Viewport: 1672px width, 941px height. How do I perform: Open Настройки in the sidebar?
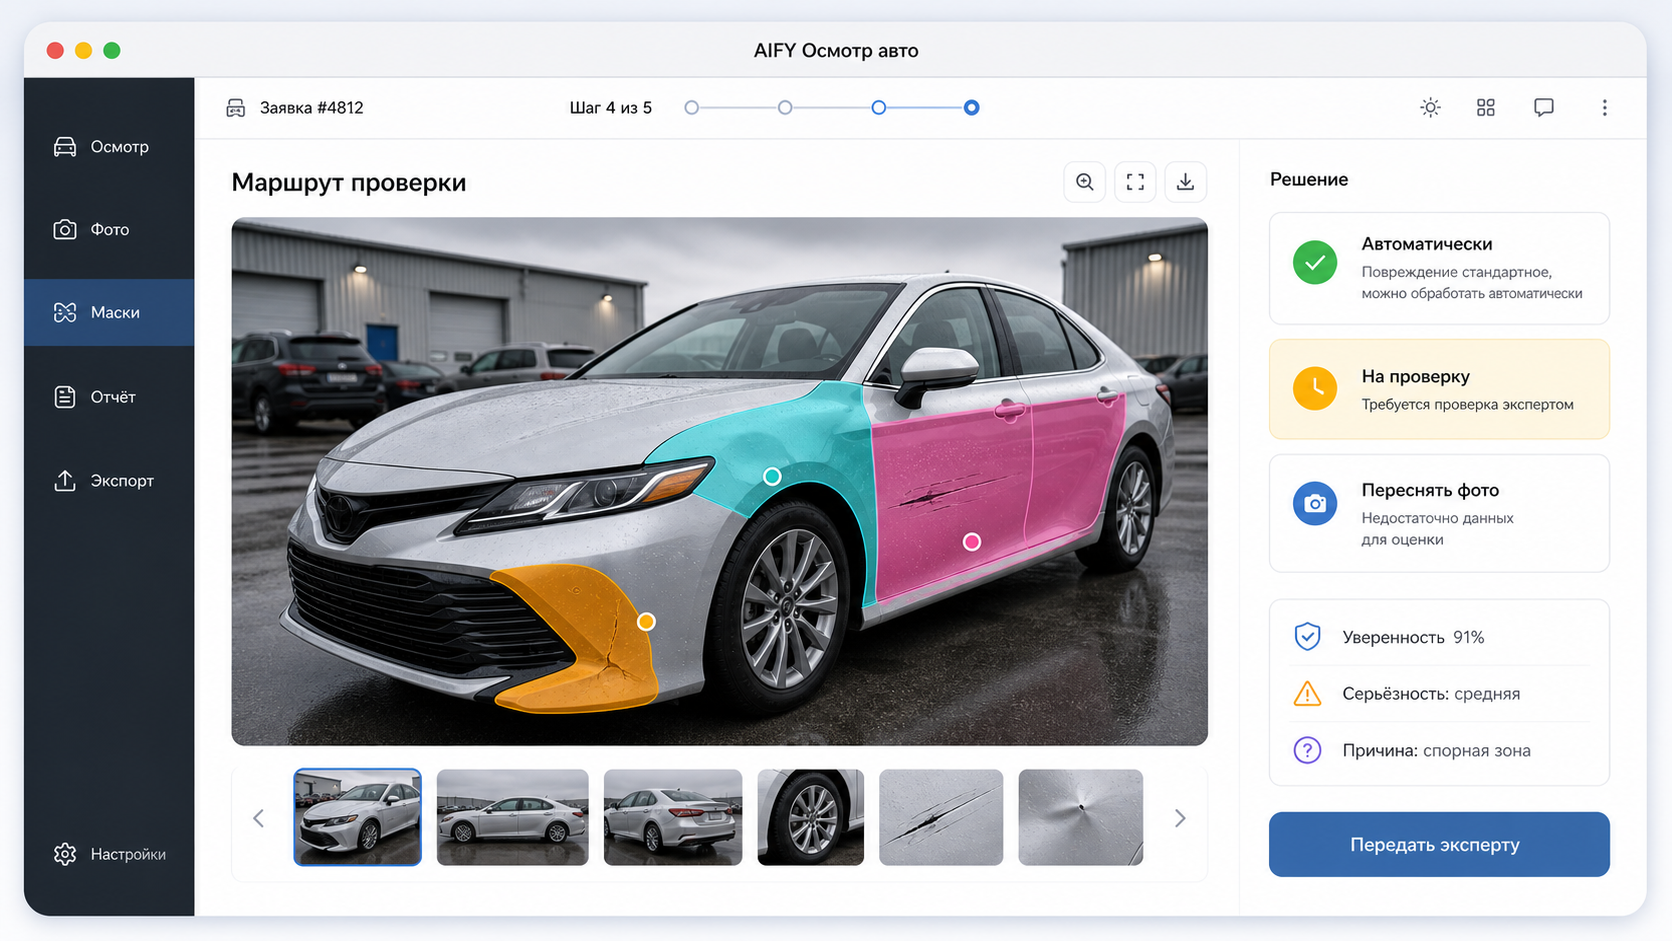tap(109, 854)
